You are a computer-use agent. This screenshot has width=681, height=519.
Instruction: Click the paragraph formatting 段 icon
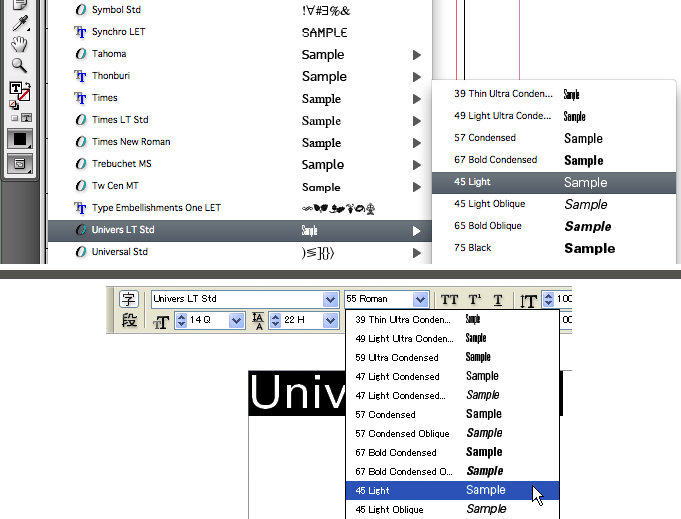[x=129, y=321]
